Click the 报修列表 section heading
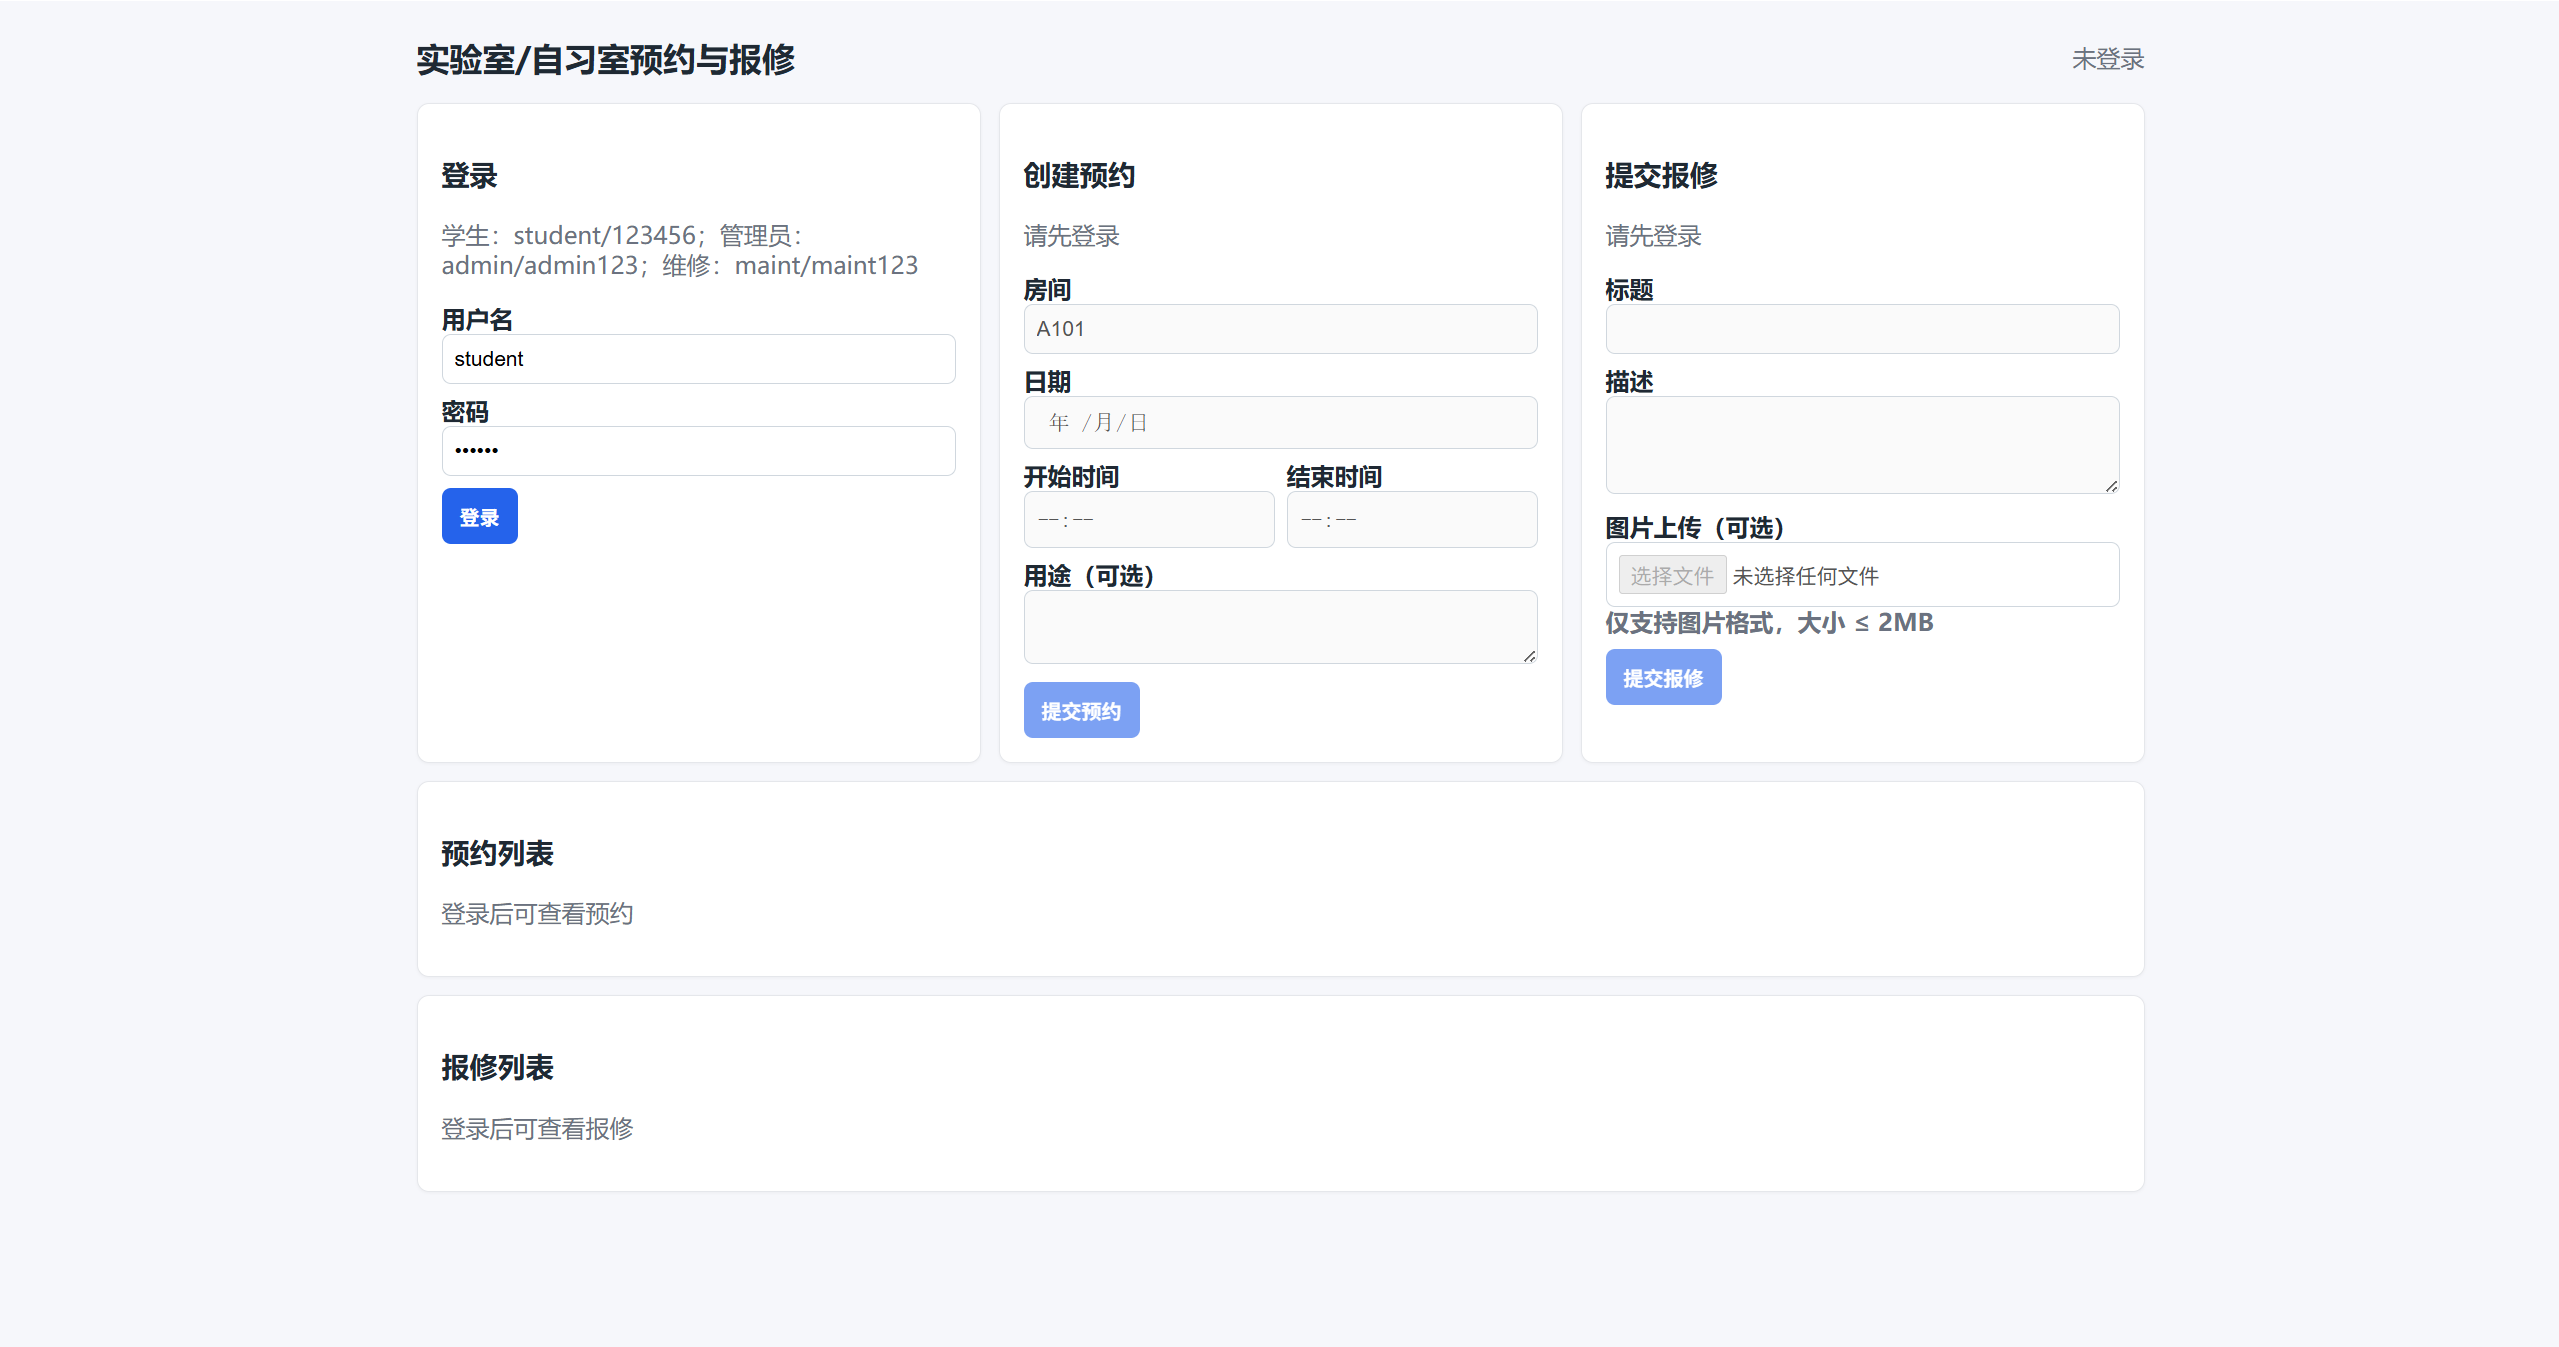The width and height of the screenshot is (2559, 1347). (x=497, y=1067)
